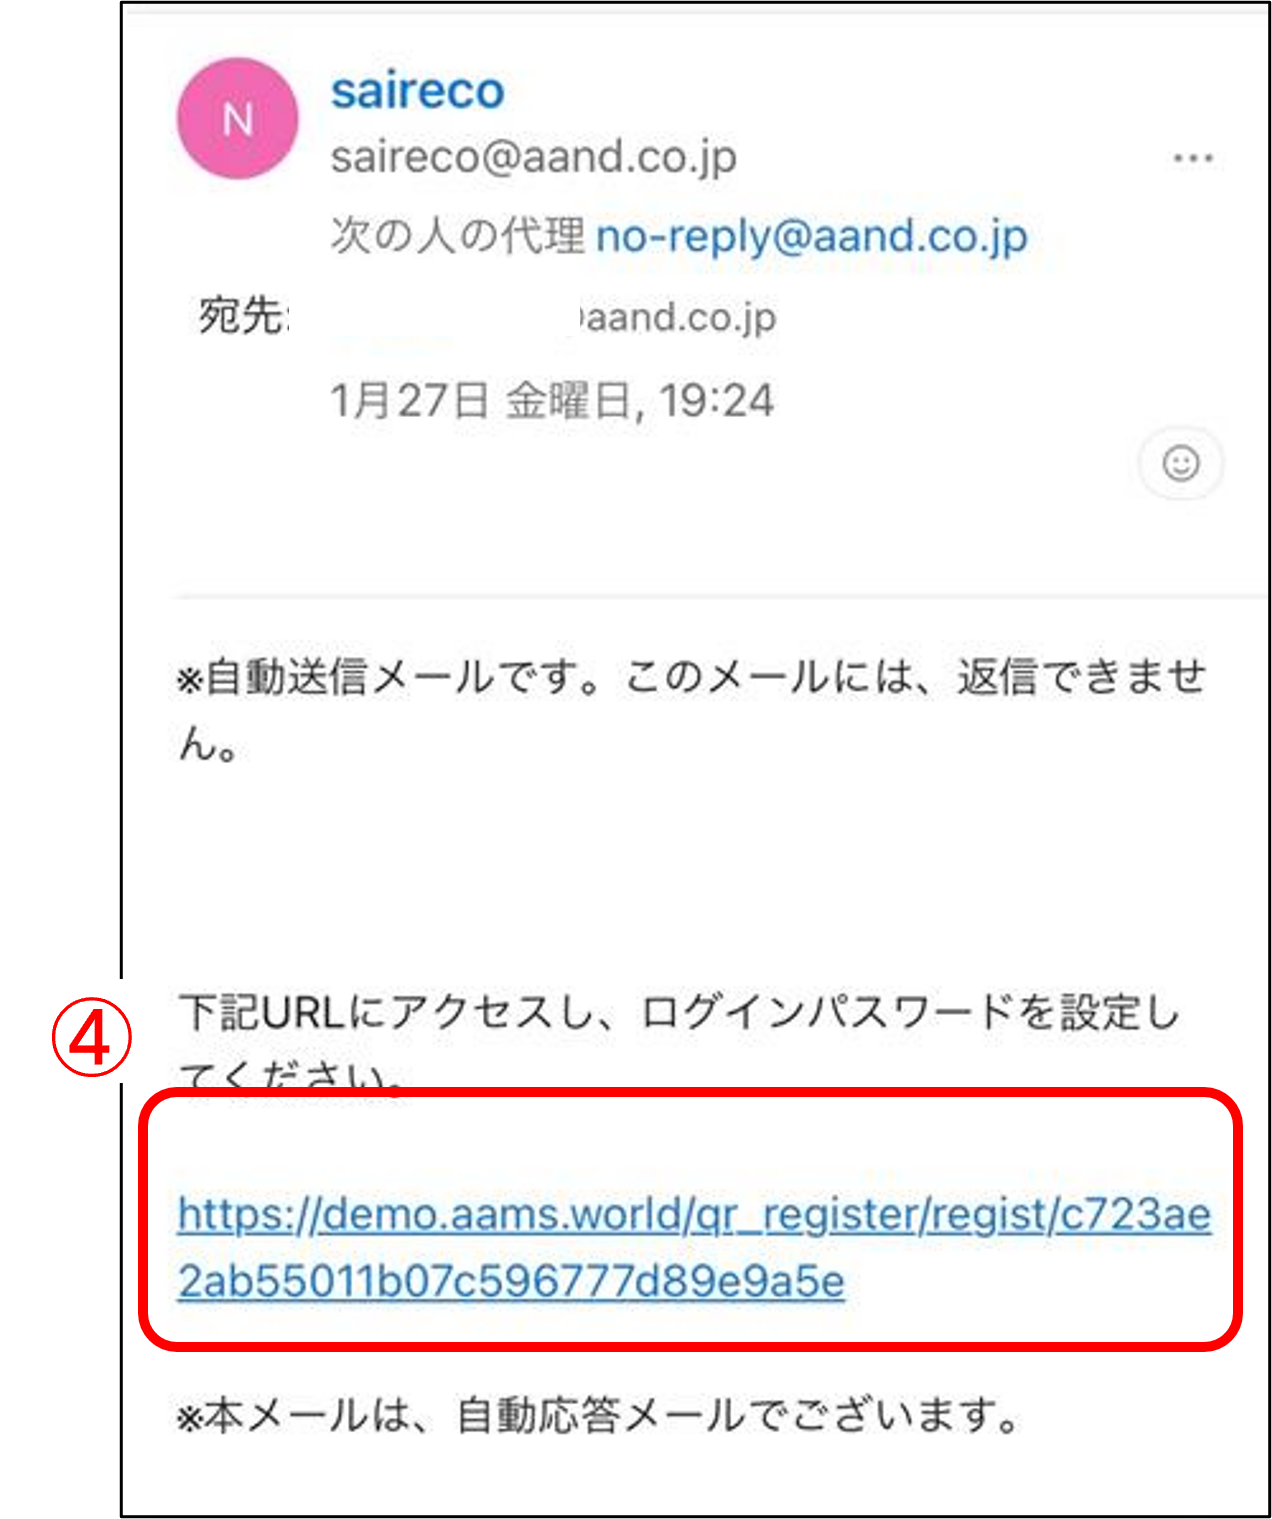
Task: Click the horizontal divider below the header
Action: 722,597
